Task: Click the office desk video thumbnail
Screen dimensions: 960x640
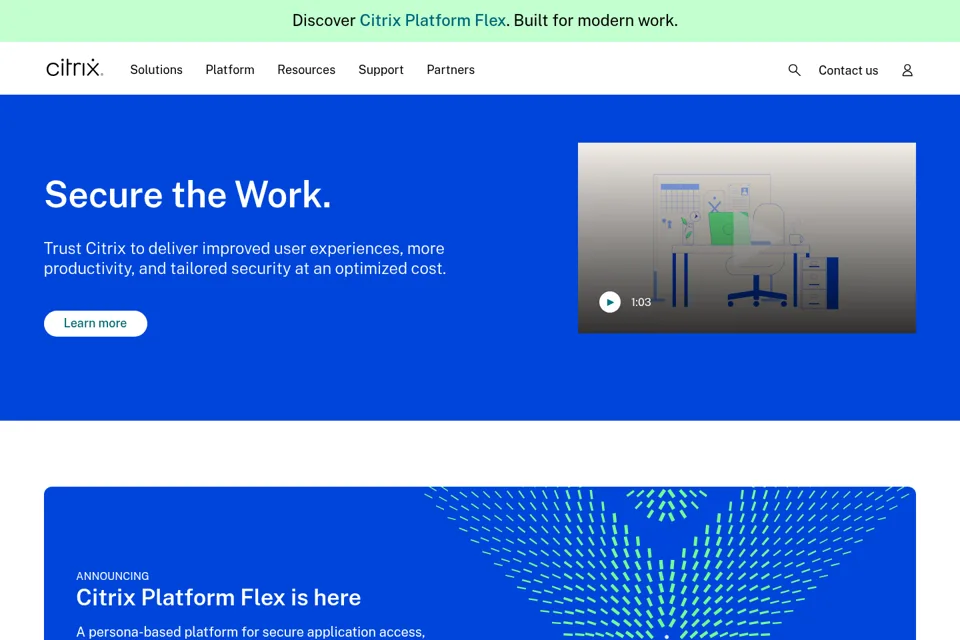Action: (x=747, y=238)
